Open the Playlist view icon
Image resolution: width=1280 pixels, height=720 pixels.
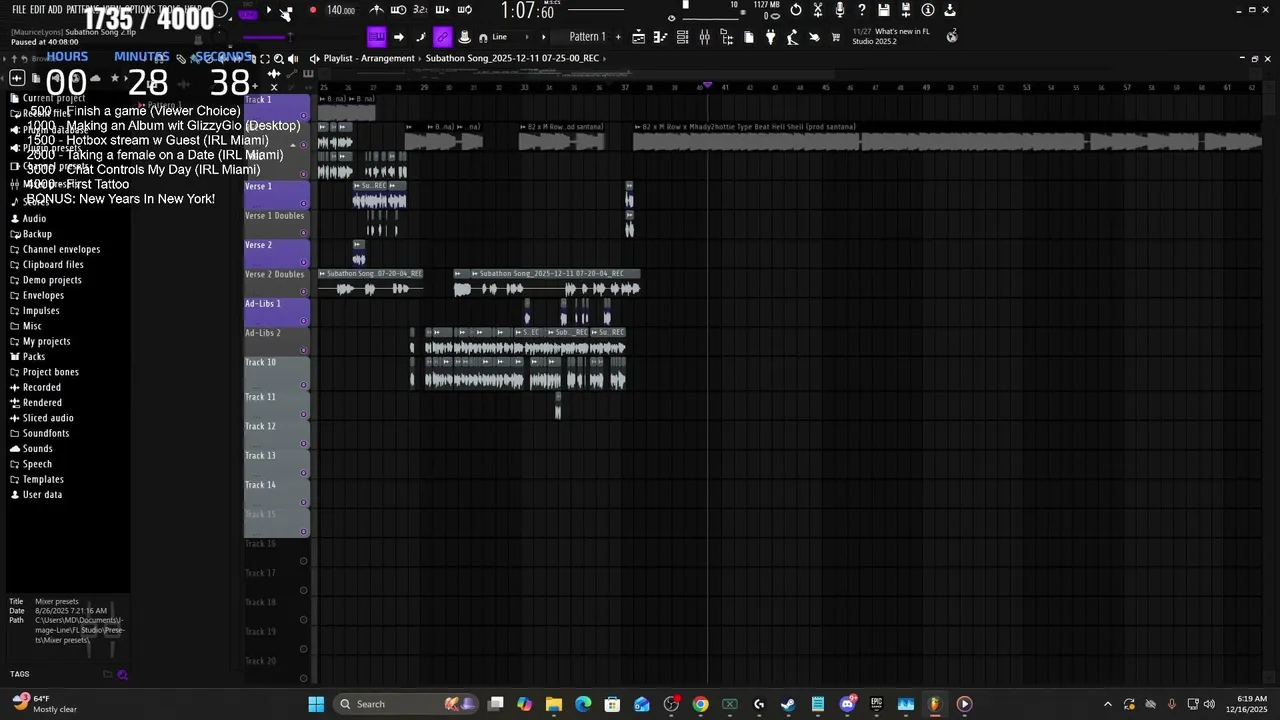[x=639, y=37]
